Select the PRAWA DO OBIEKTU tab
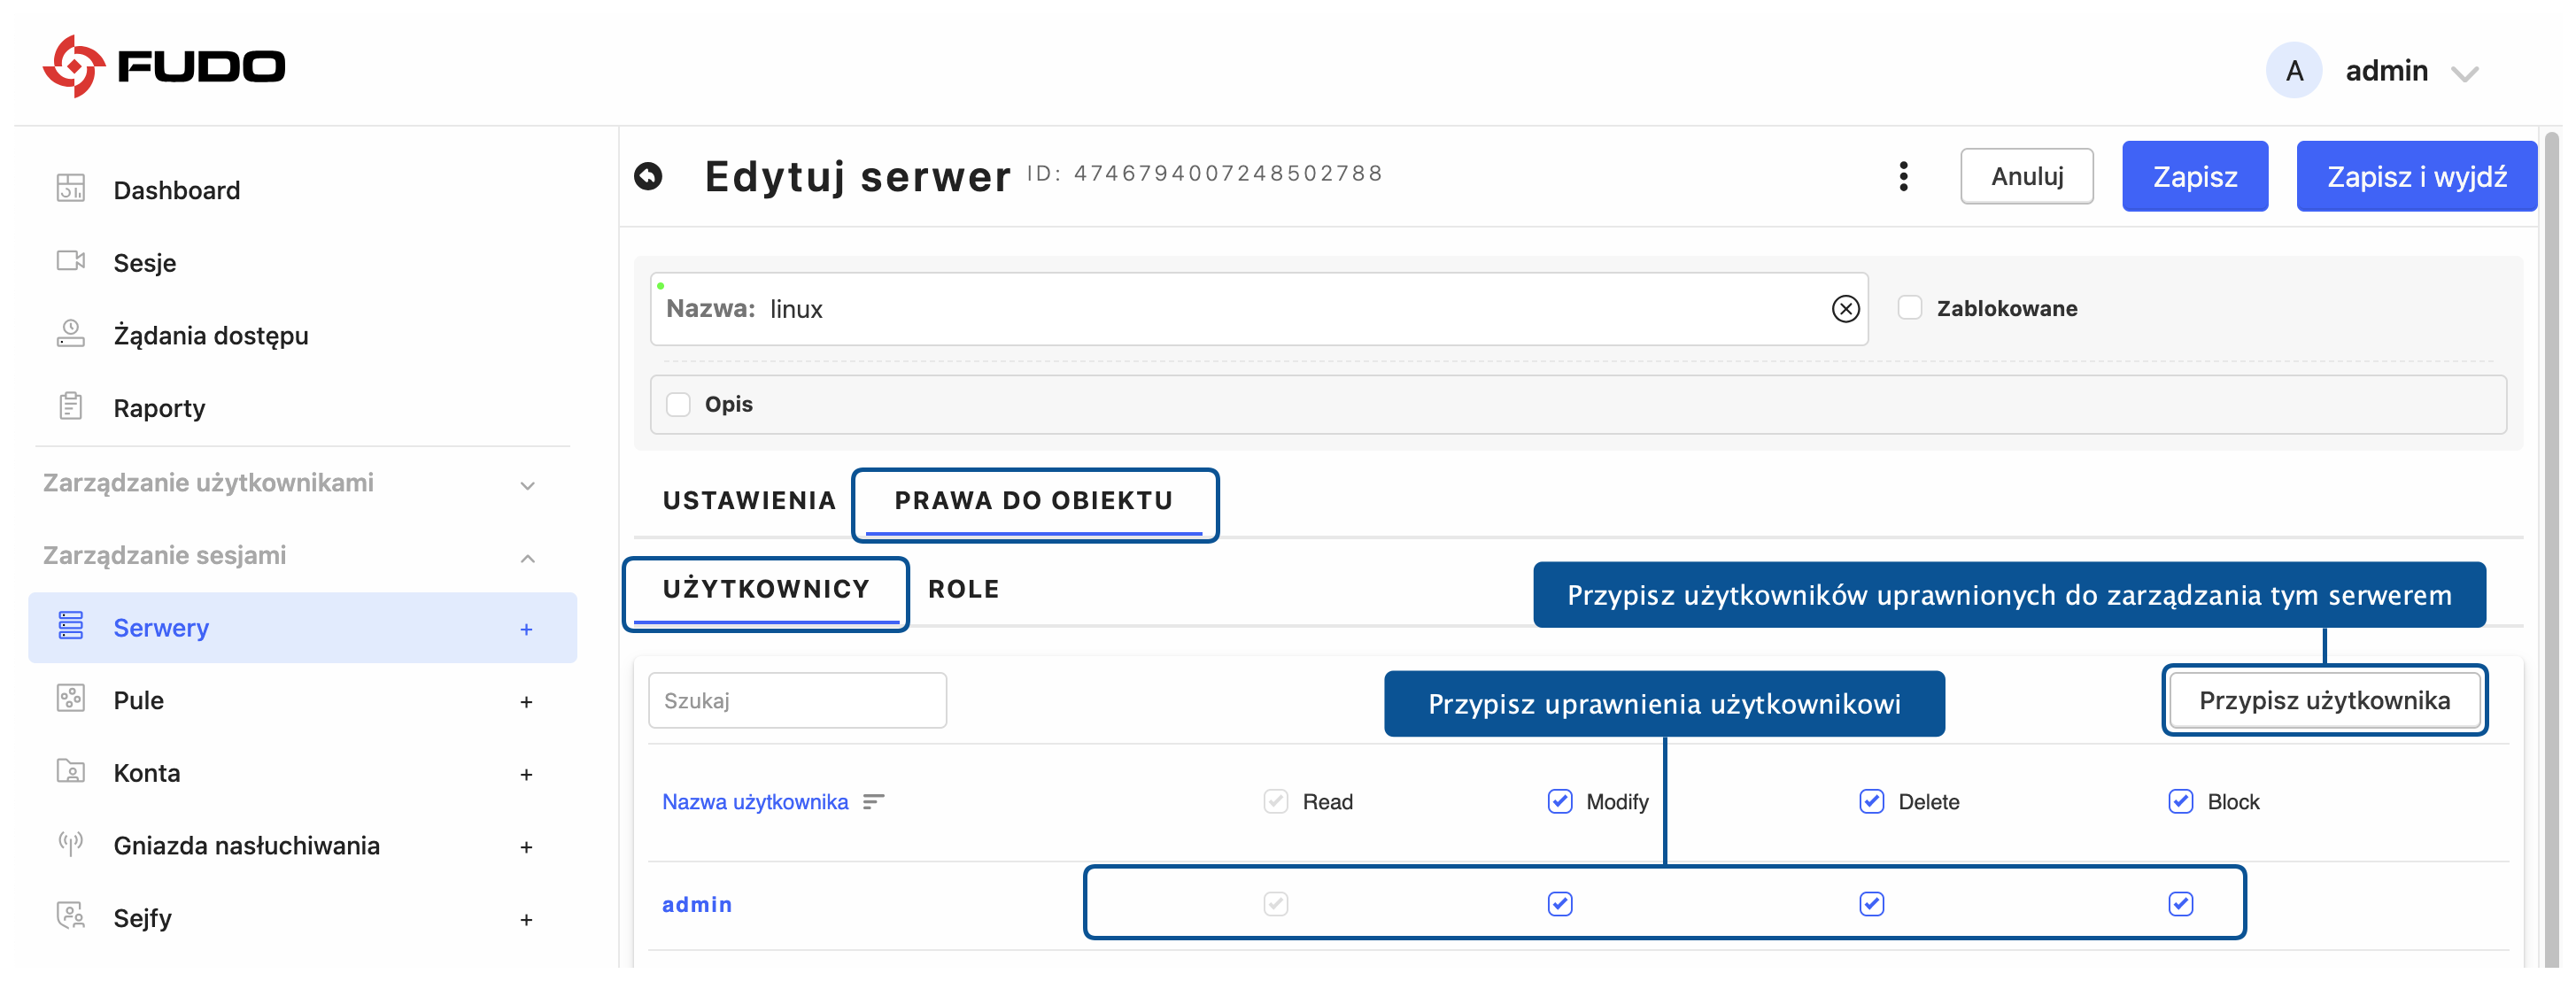The image size is (2576, 989). coord(1033,500)
